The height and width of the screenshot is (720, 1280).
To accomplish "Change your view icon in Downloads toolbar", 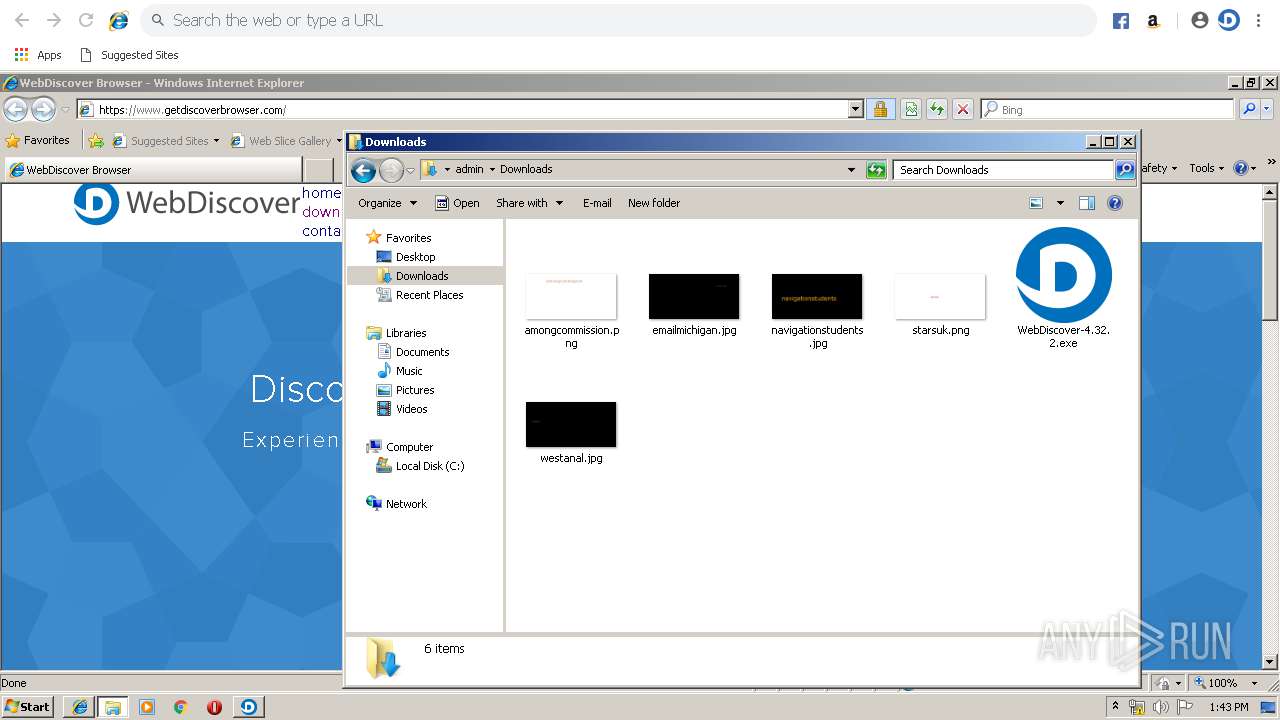I will coord(1036,203).
